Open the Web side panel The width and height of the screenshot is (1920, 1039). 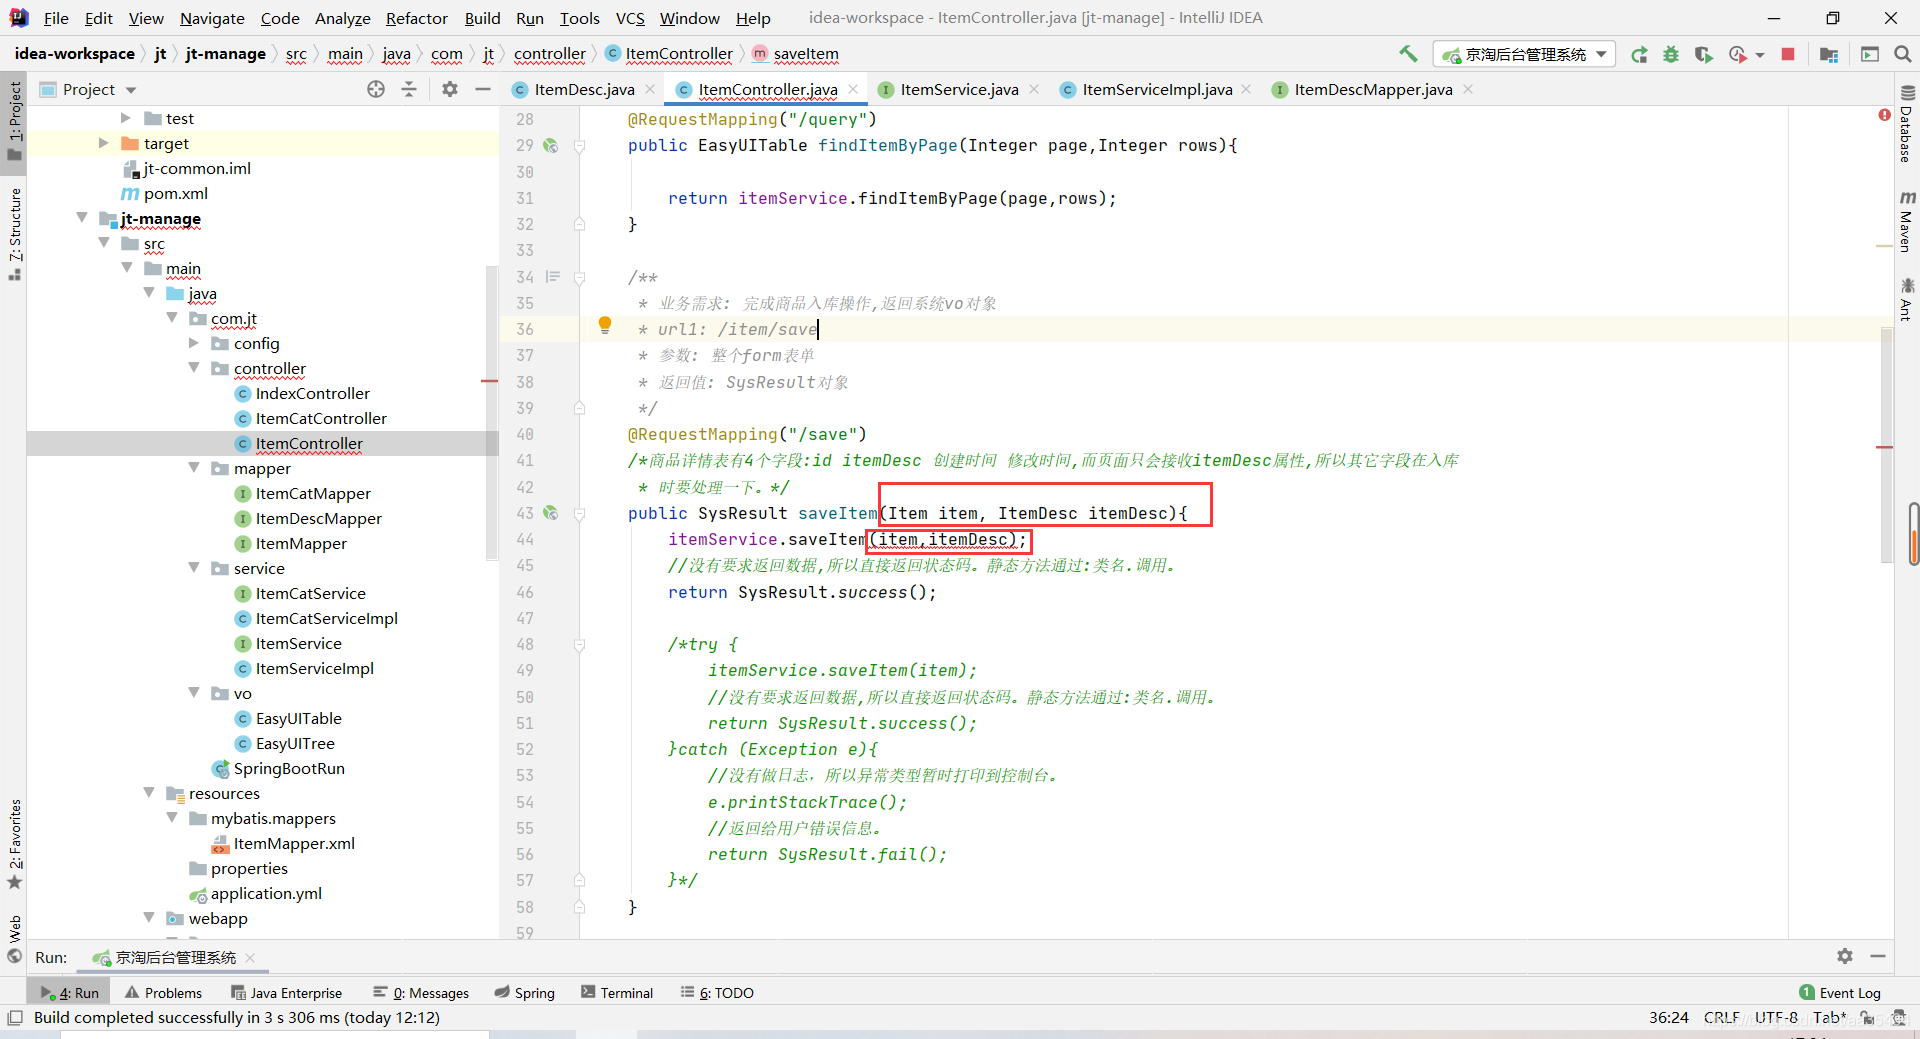coord(14,938)
